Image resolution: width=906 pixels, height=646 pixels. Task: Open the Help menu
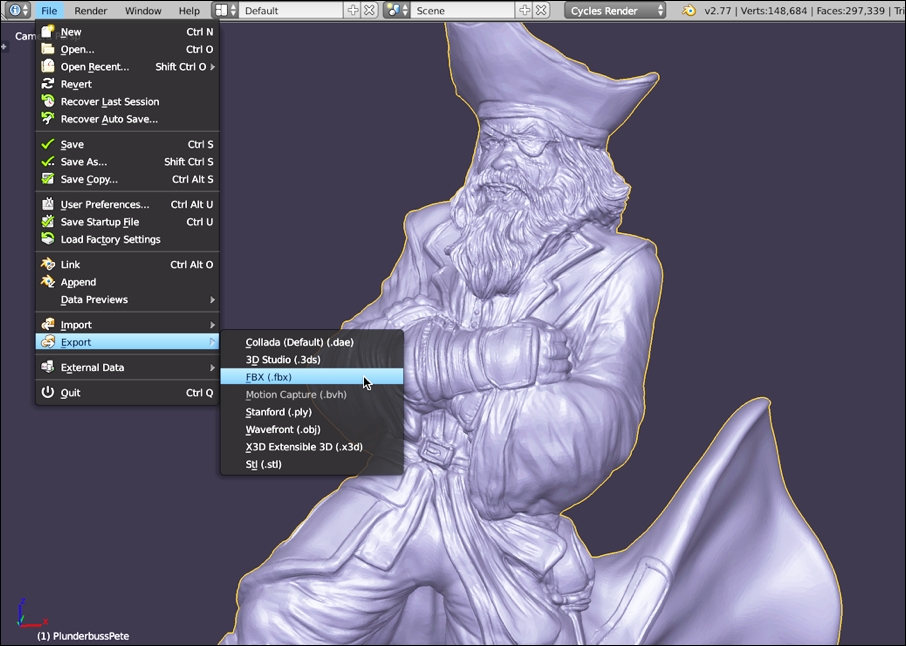(x=189, y=10)
